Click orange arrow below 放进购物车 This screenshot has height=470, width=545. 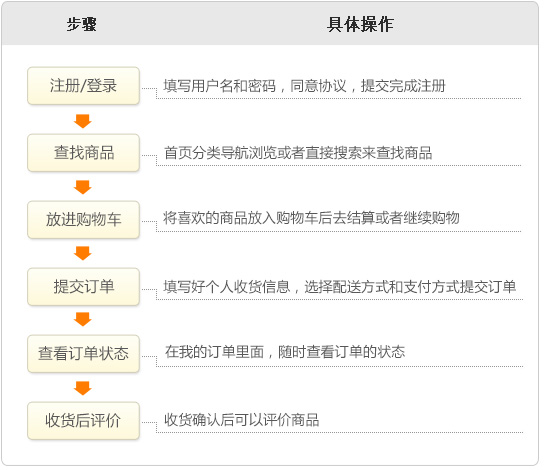83,253
